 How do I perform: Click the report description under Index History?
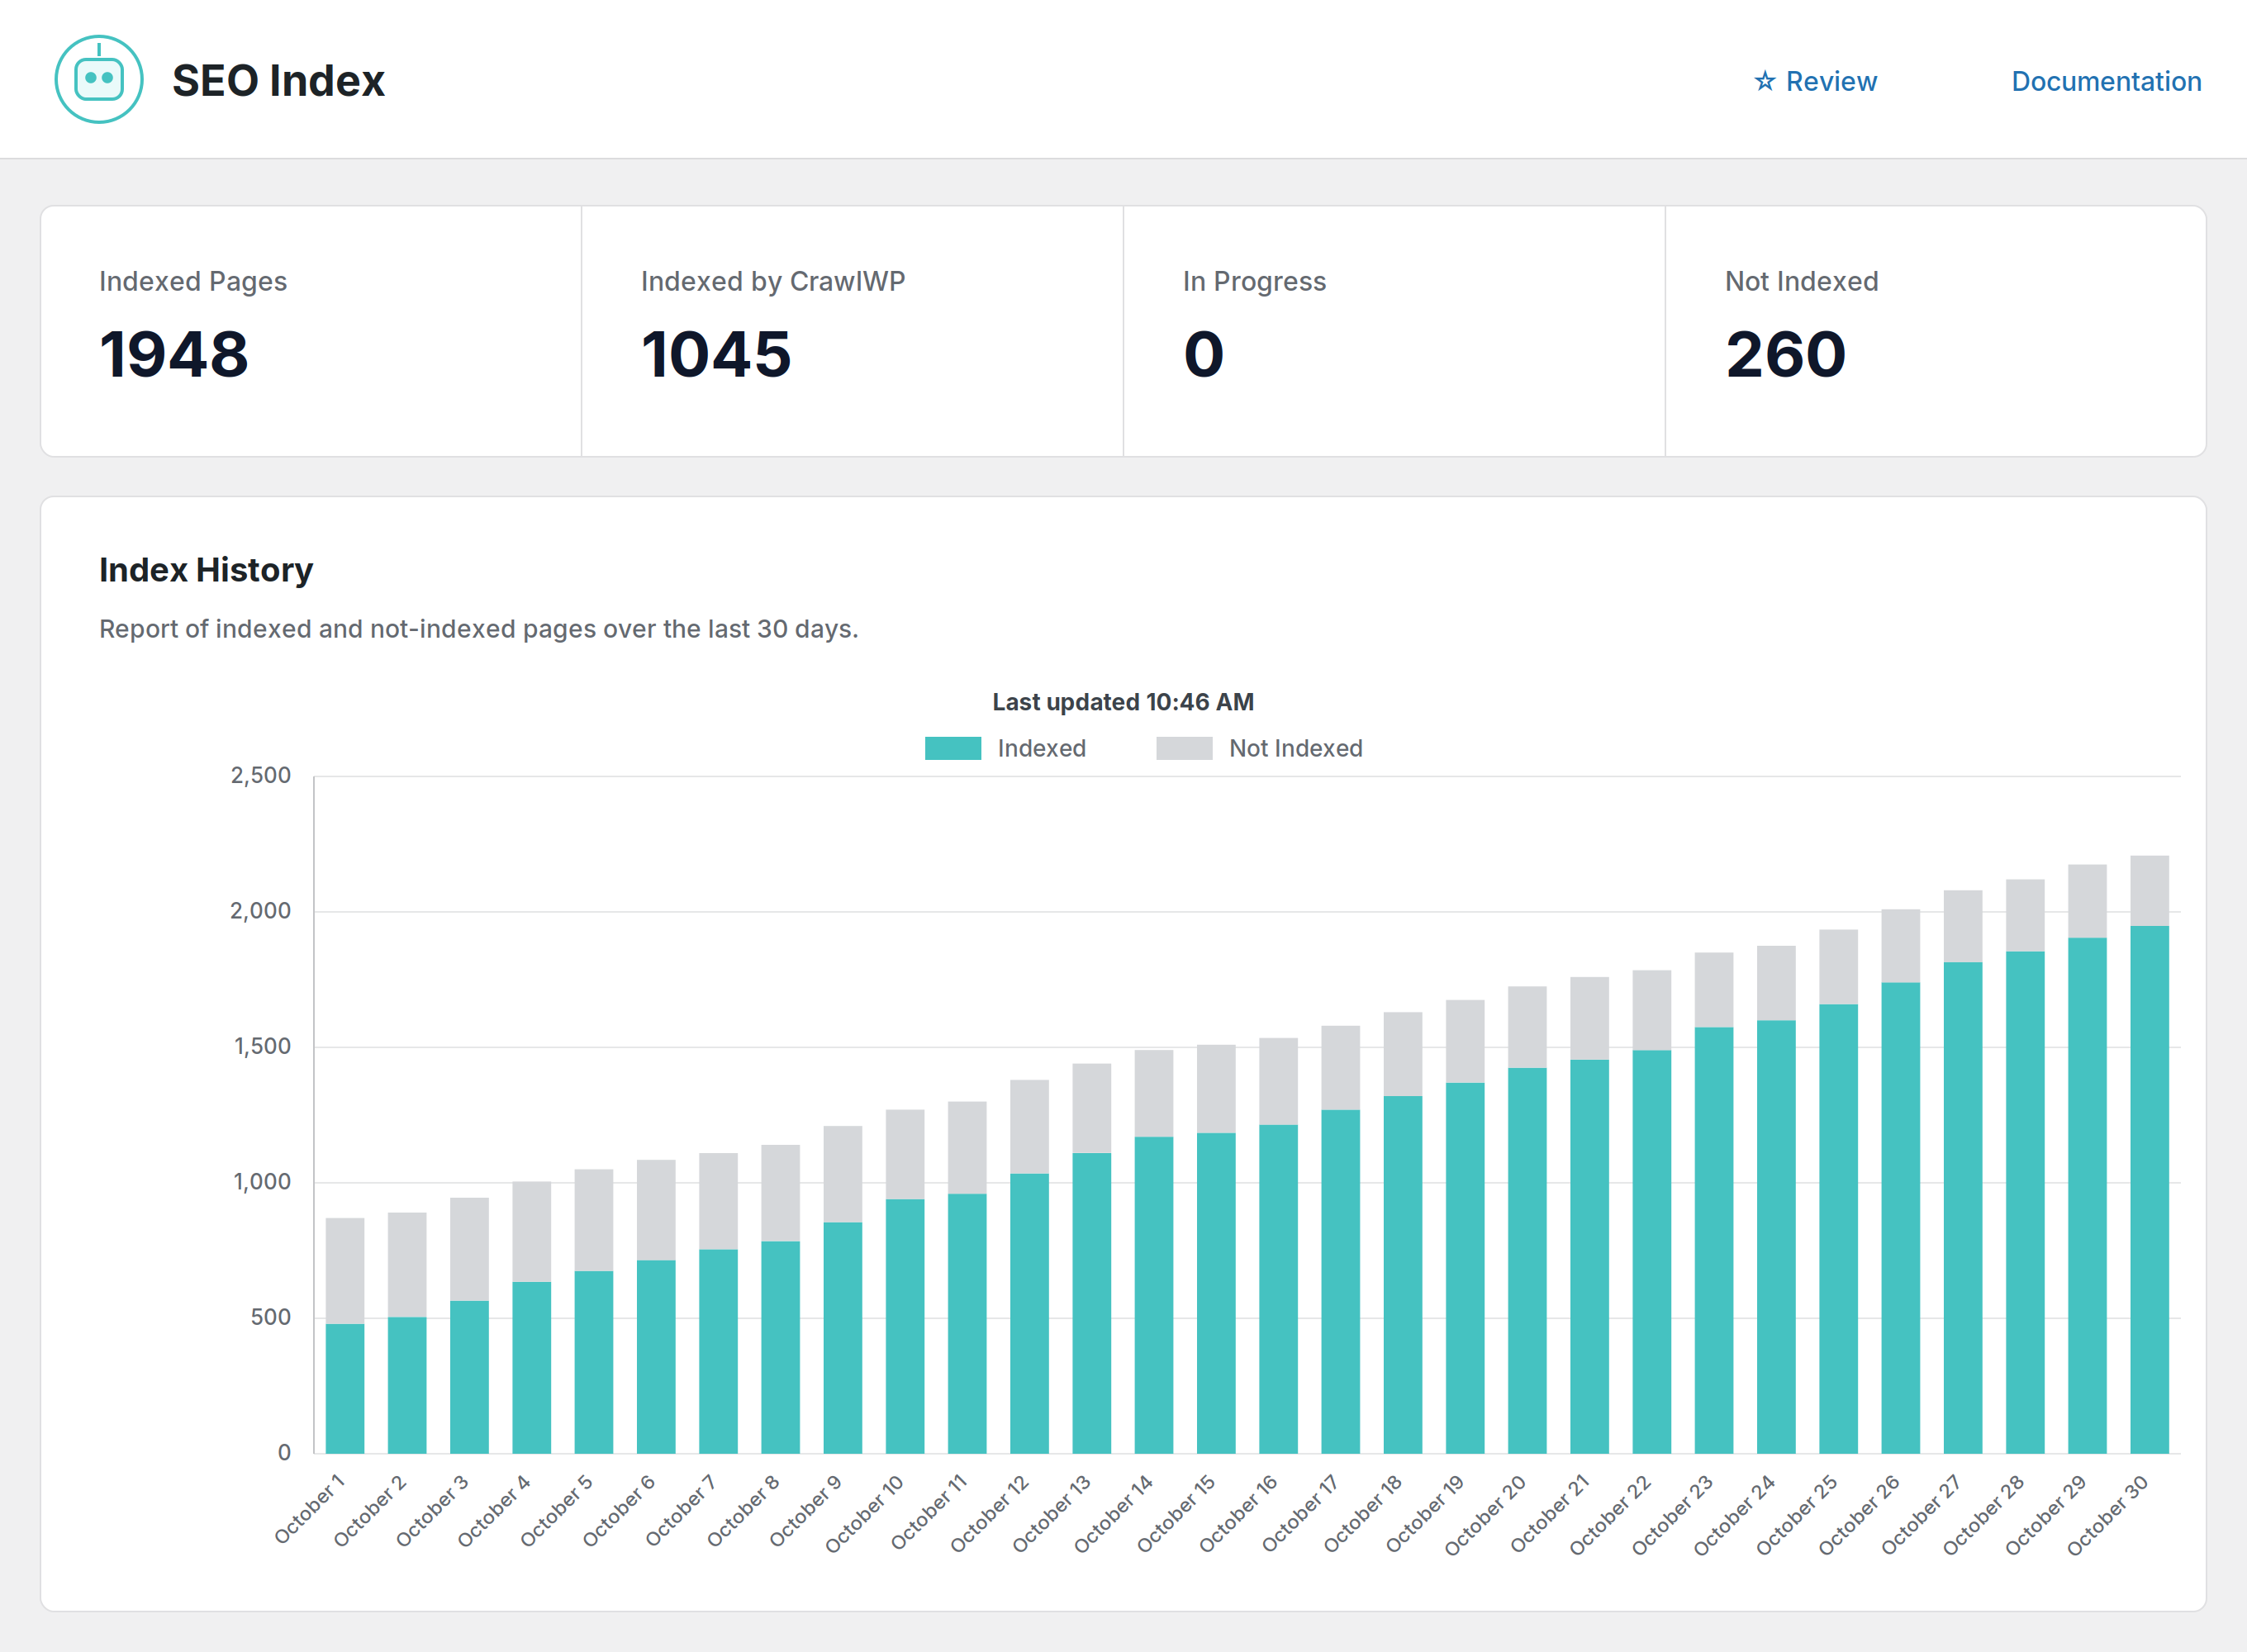[x=479, y=629]
